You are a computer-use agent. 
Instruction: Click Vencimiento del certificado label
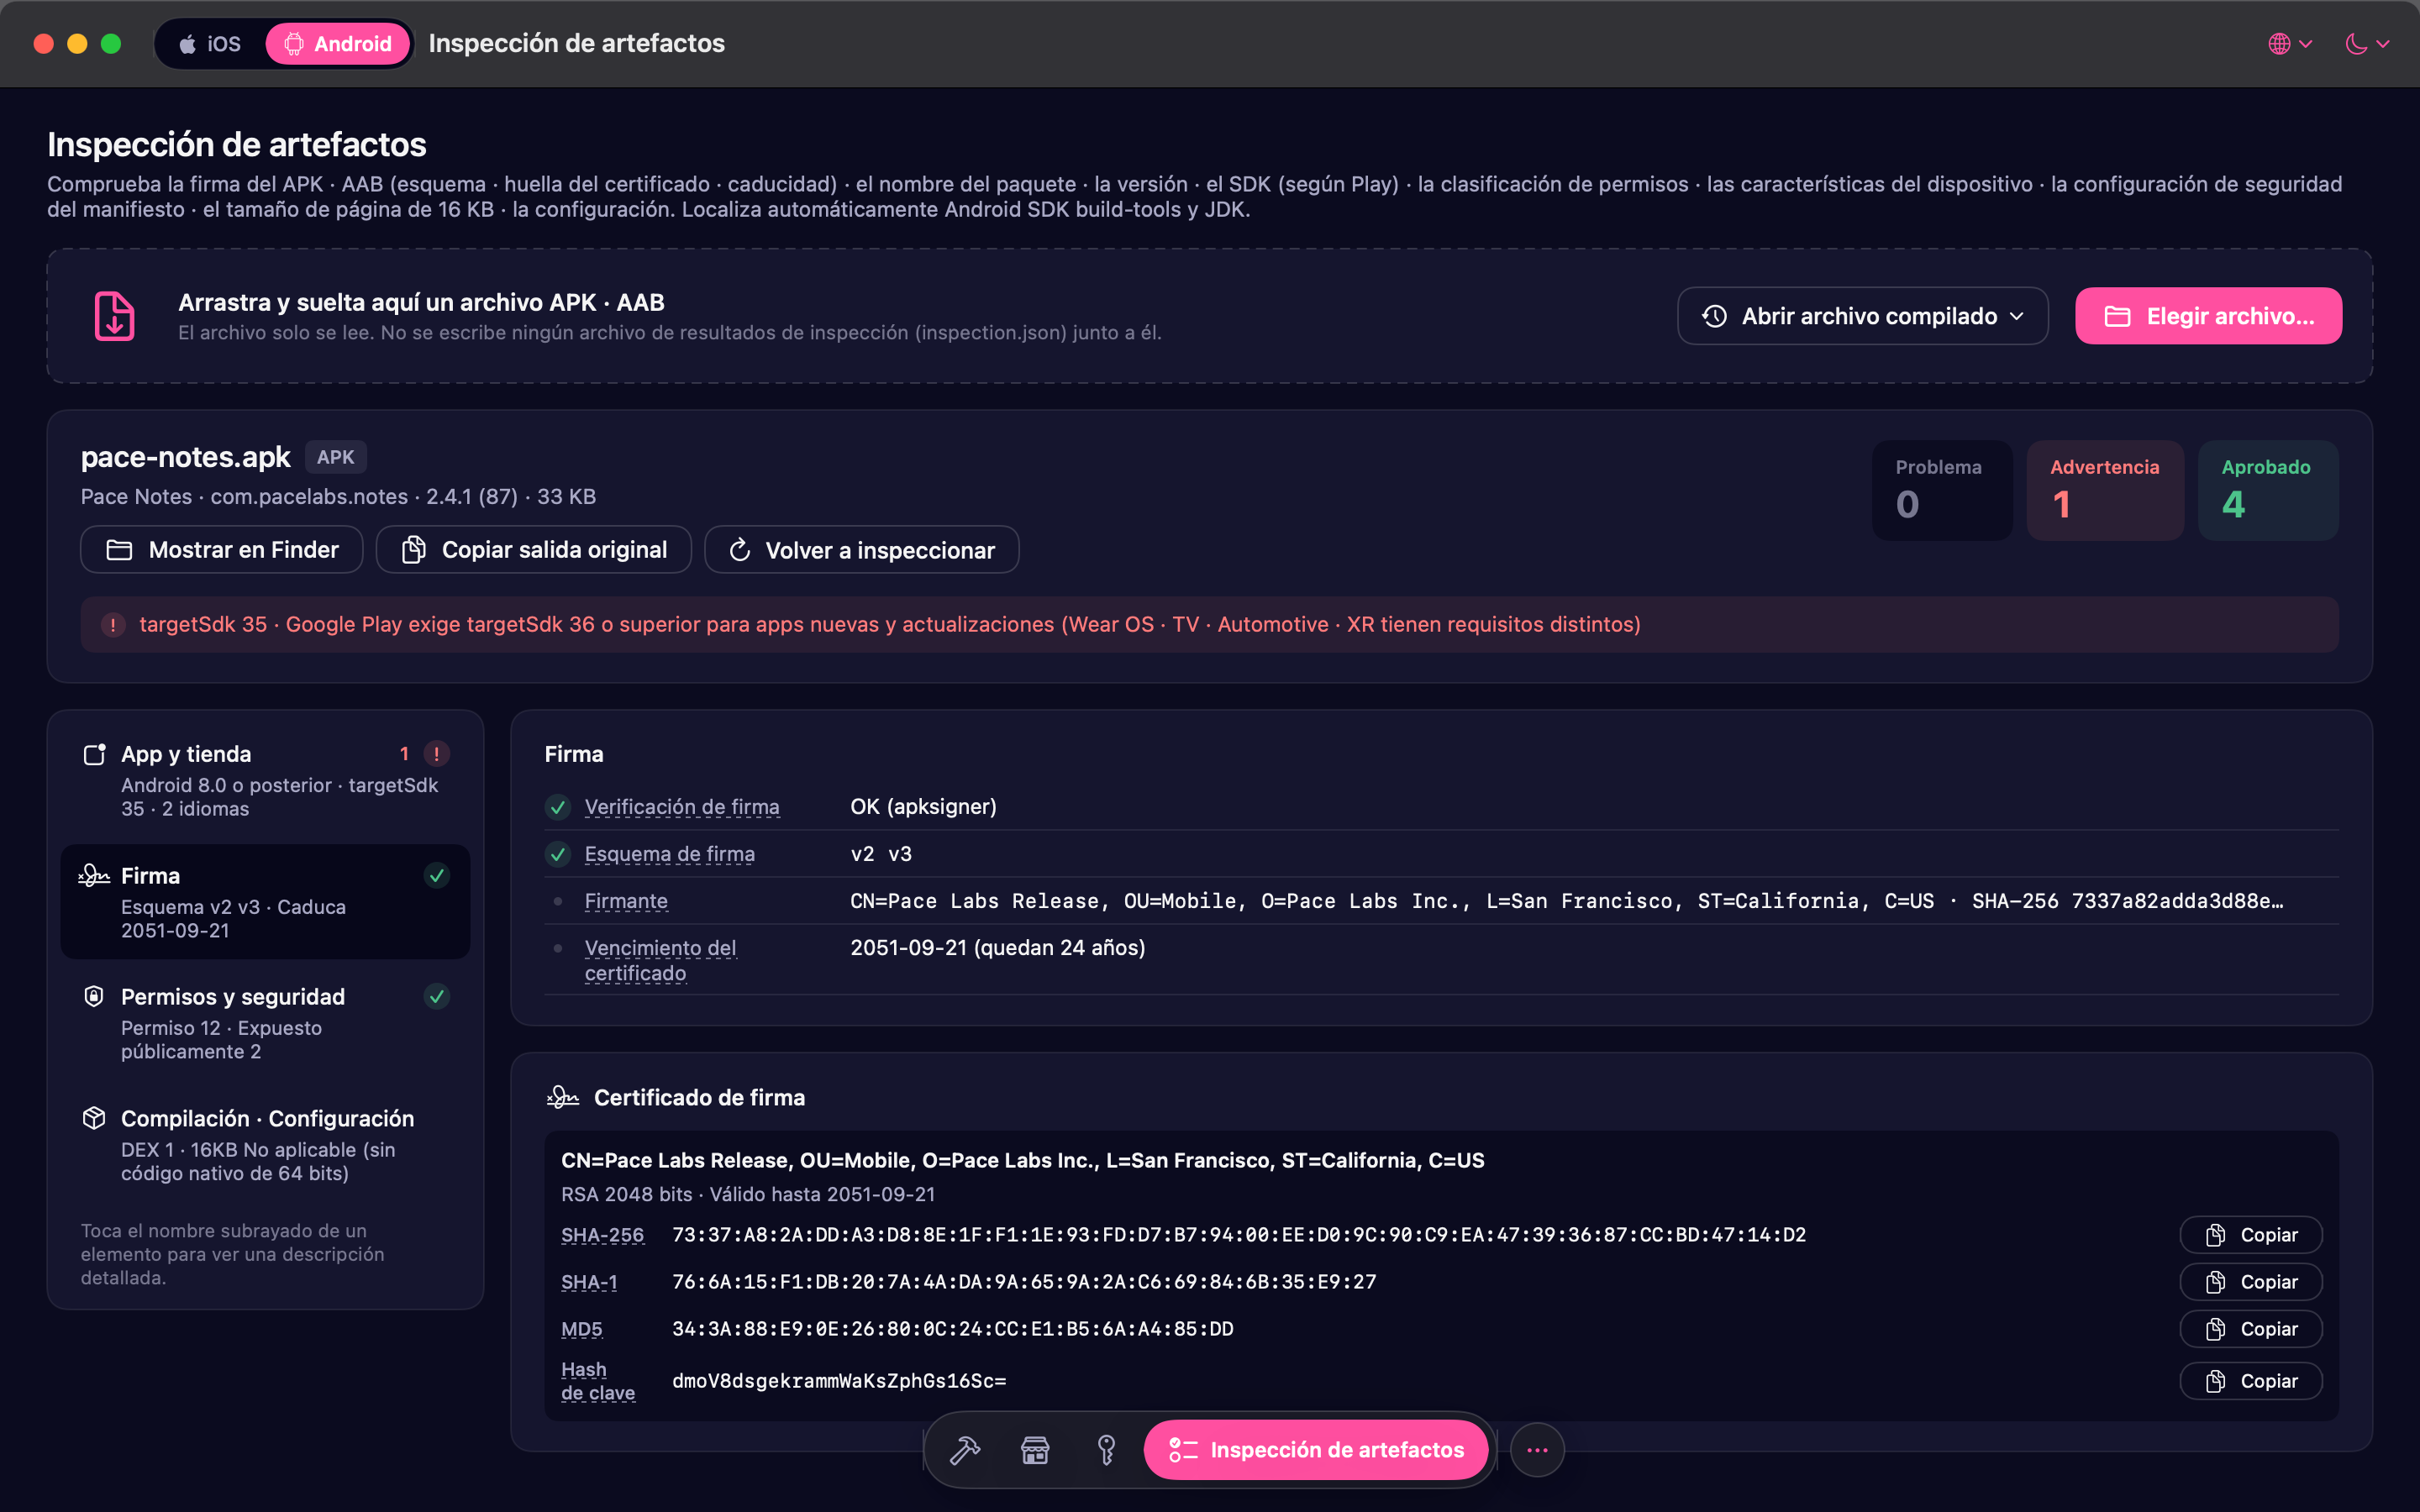coord(661,960)
